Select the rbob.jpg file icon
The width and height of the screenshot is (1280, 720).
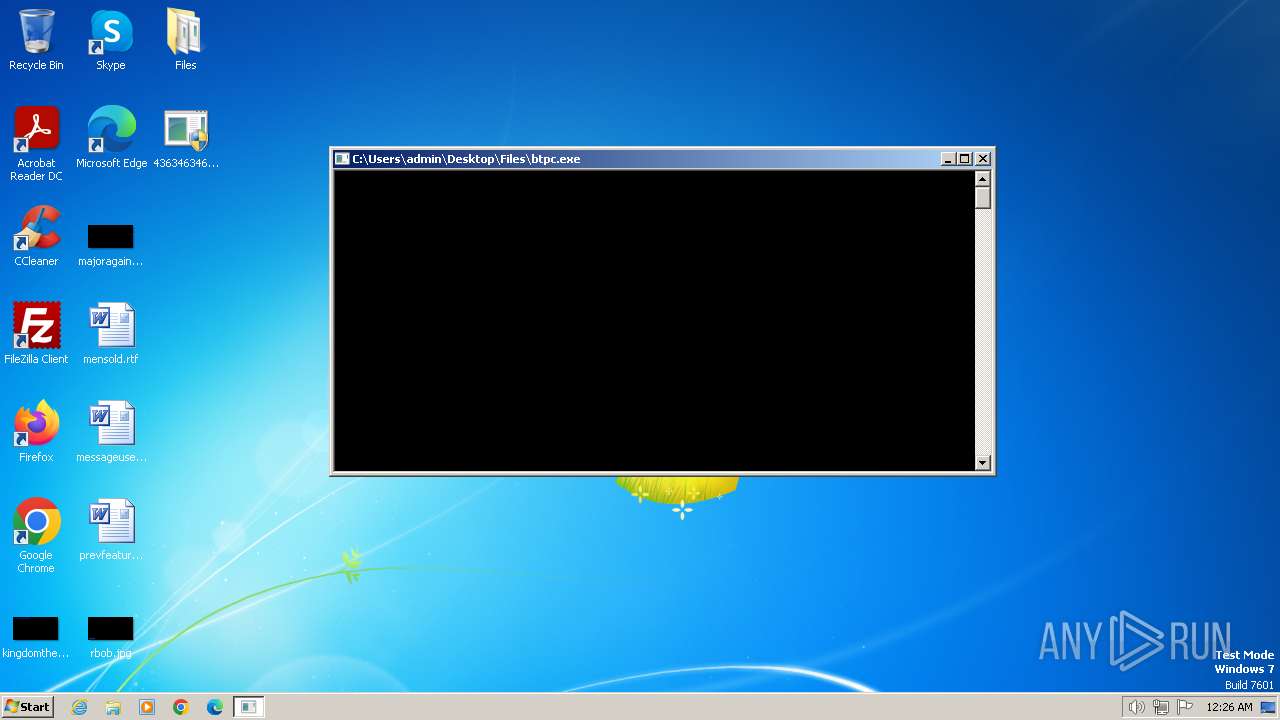111,637
